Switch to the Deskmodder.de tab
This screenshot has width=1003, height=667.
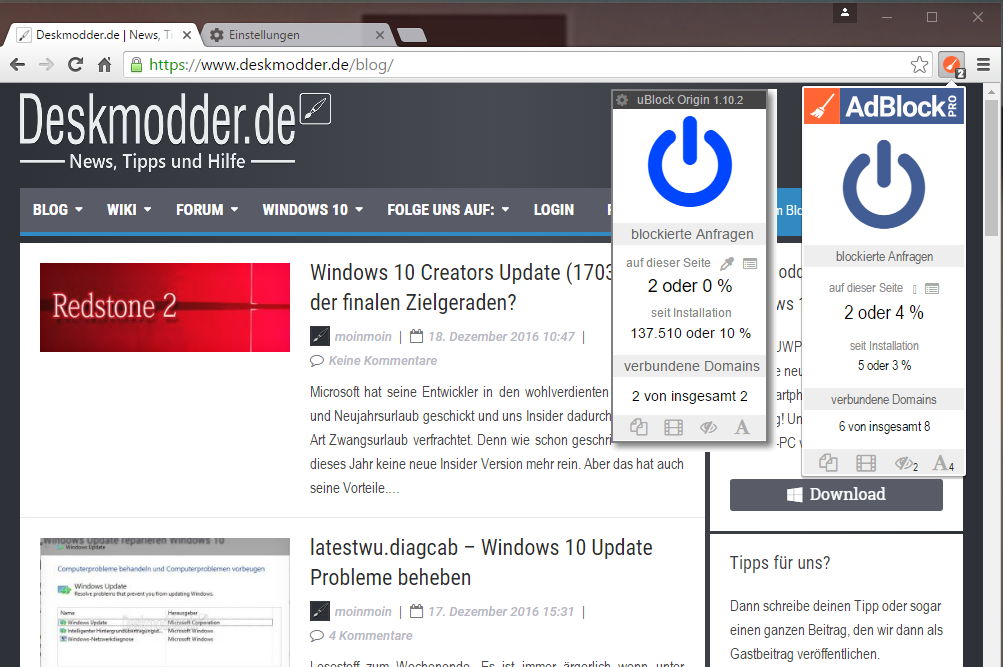104,35
